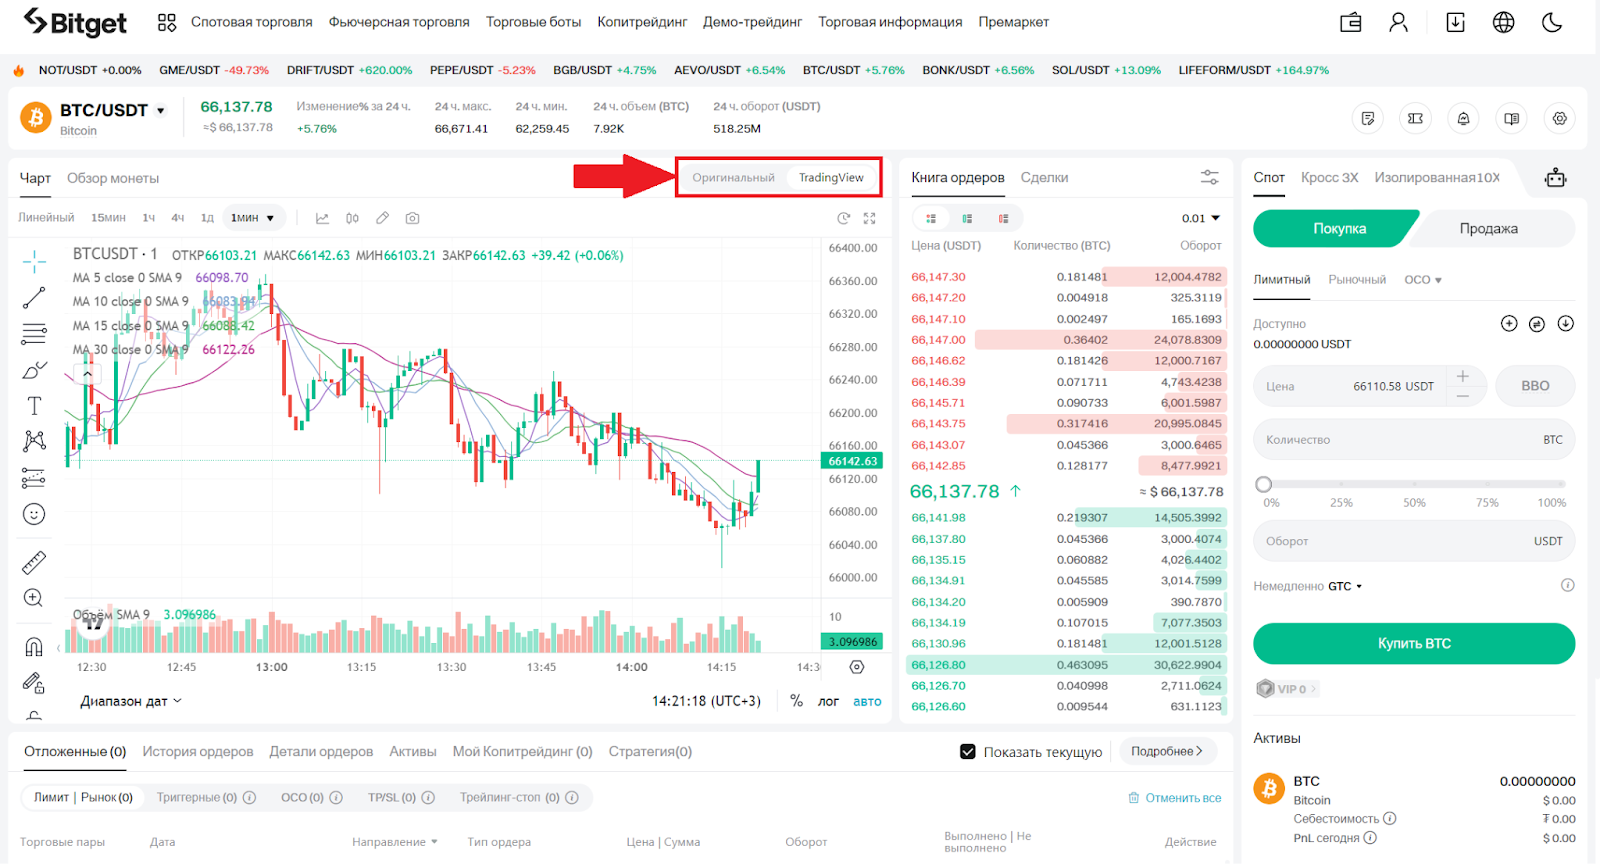Open the language globe icon
Viewport: 1600px width, 864px height.
pyautogui.click(x=1503, y=22)
